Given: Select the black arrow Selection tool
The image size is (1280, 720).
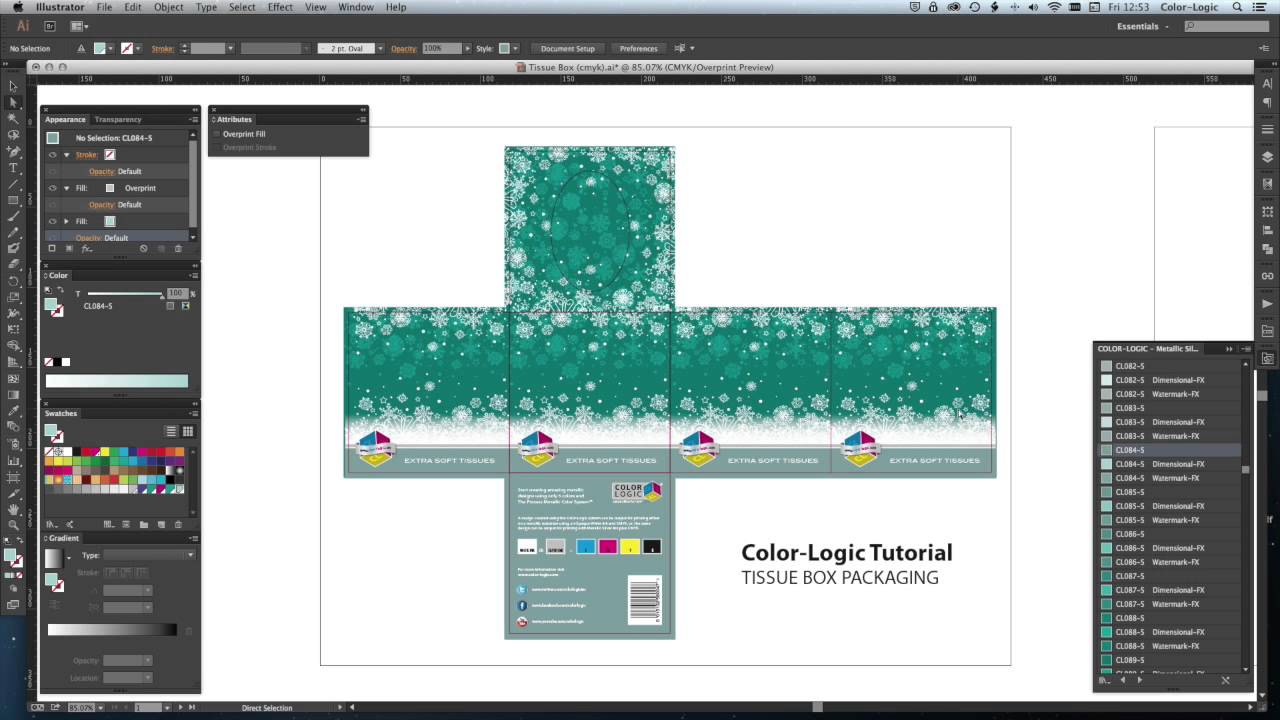Looking at the screenshot, I should tap(13, 86).
